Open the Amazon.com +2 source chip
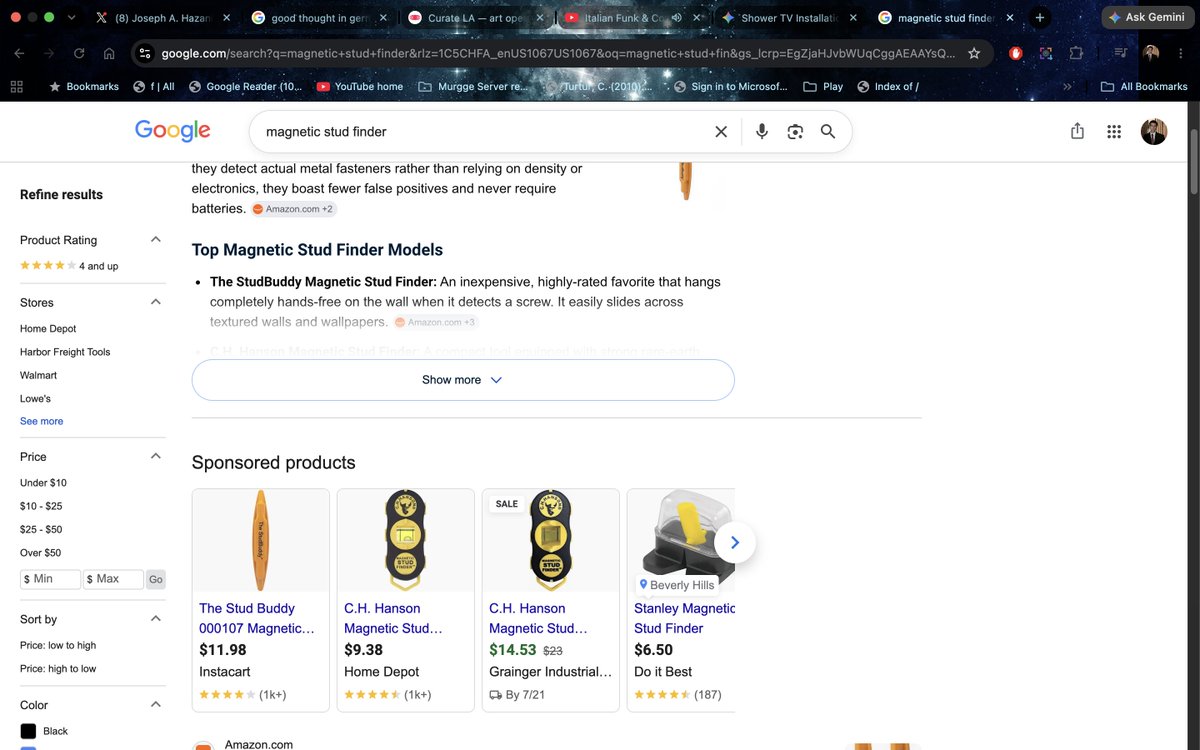The width and height of the screenshot is (1200, 750). tap(294, 209)
